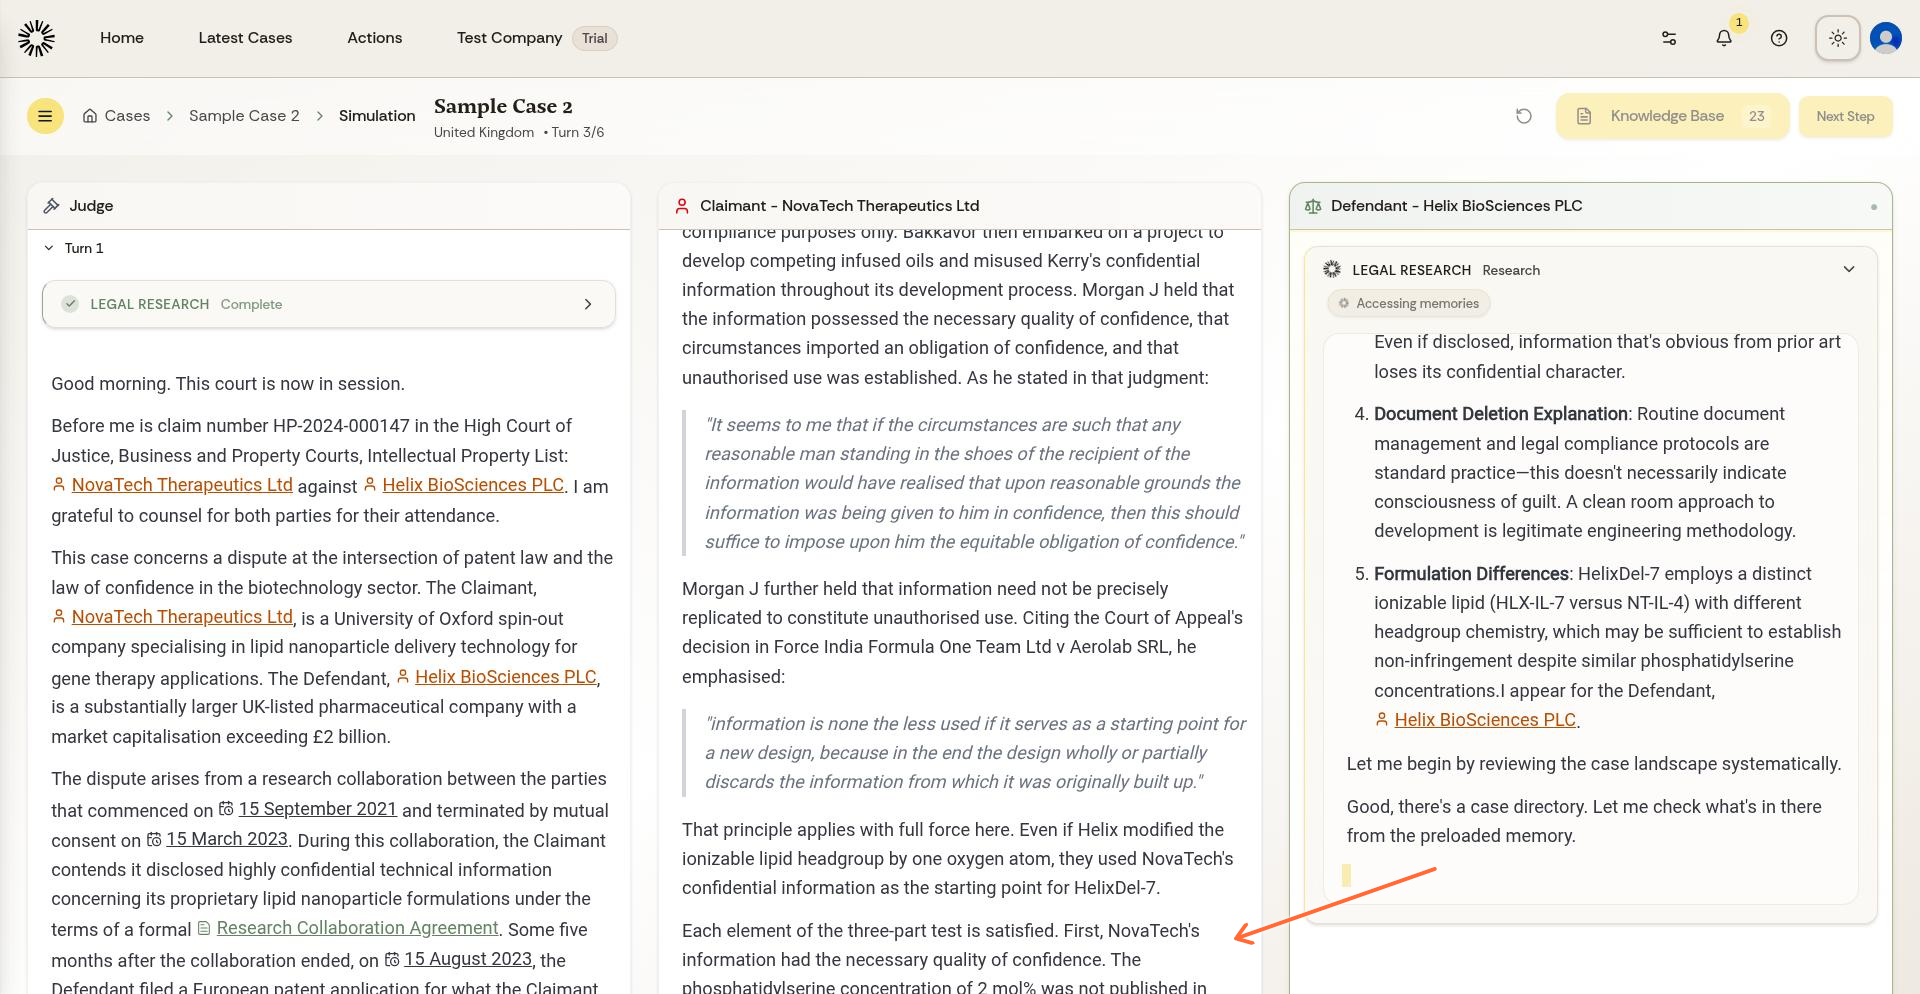Collapse Turn 1 in Judge panel
Viewport: 1920px width, 994px height.
pos(49,248)
